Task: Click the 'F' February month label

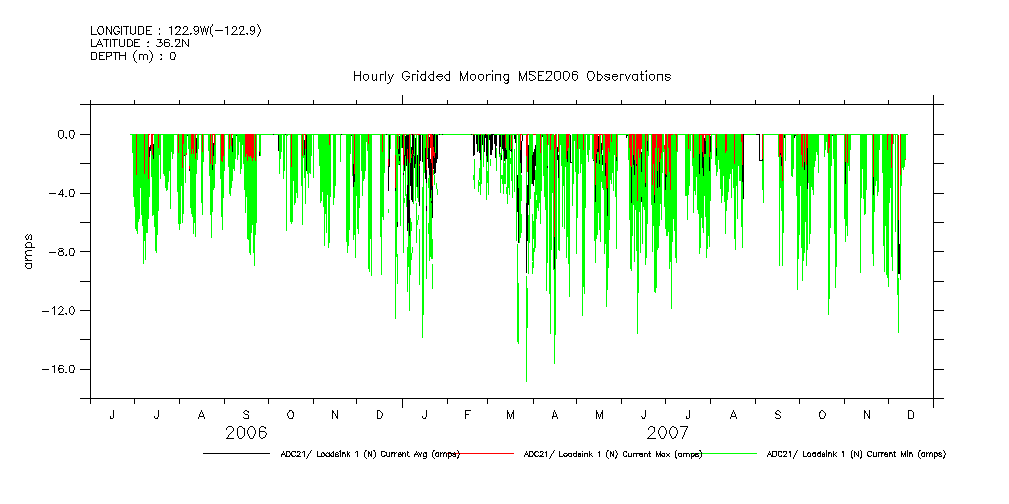Action: [x=467, y=414]
